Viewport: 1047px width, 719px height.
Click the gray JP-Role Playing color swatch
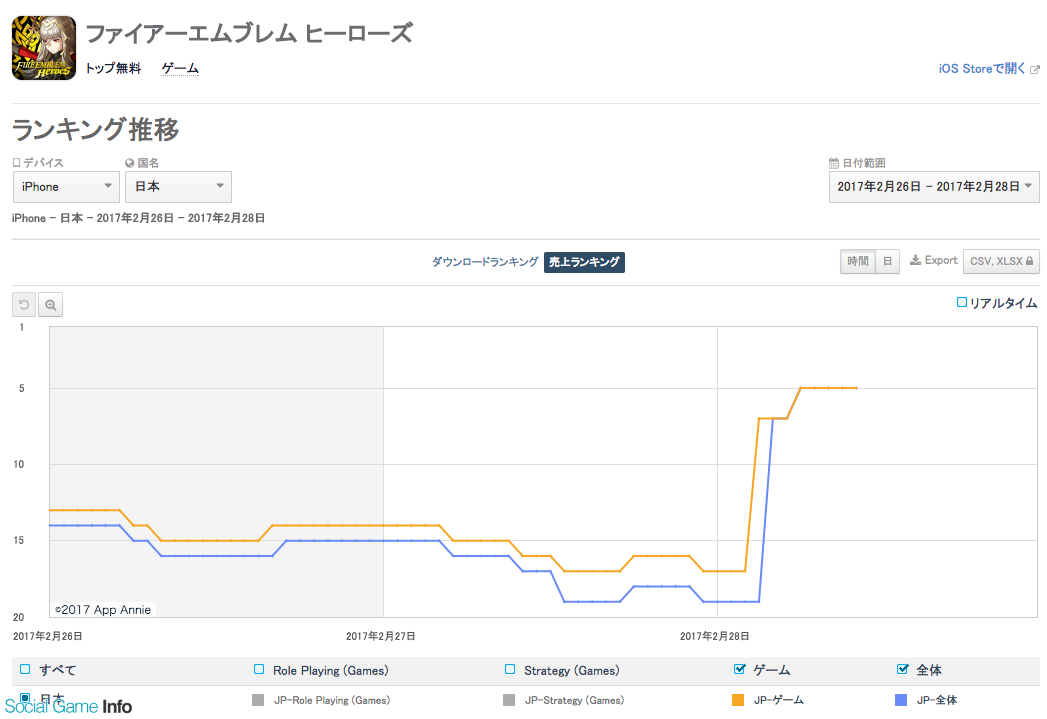[258, 700]
